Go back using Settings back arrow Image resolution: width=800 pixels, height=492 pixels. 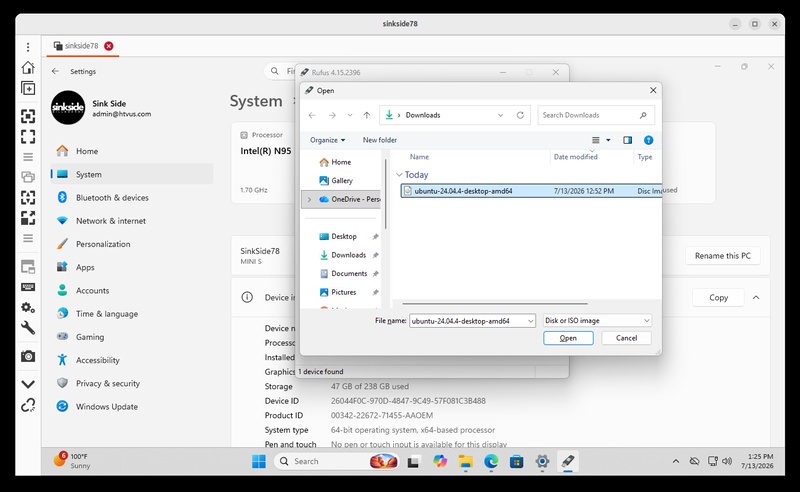[x=55, y=71]
